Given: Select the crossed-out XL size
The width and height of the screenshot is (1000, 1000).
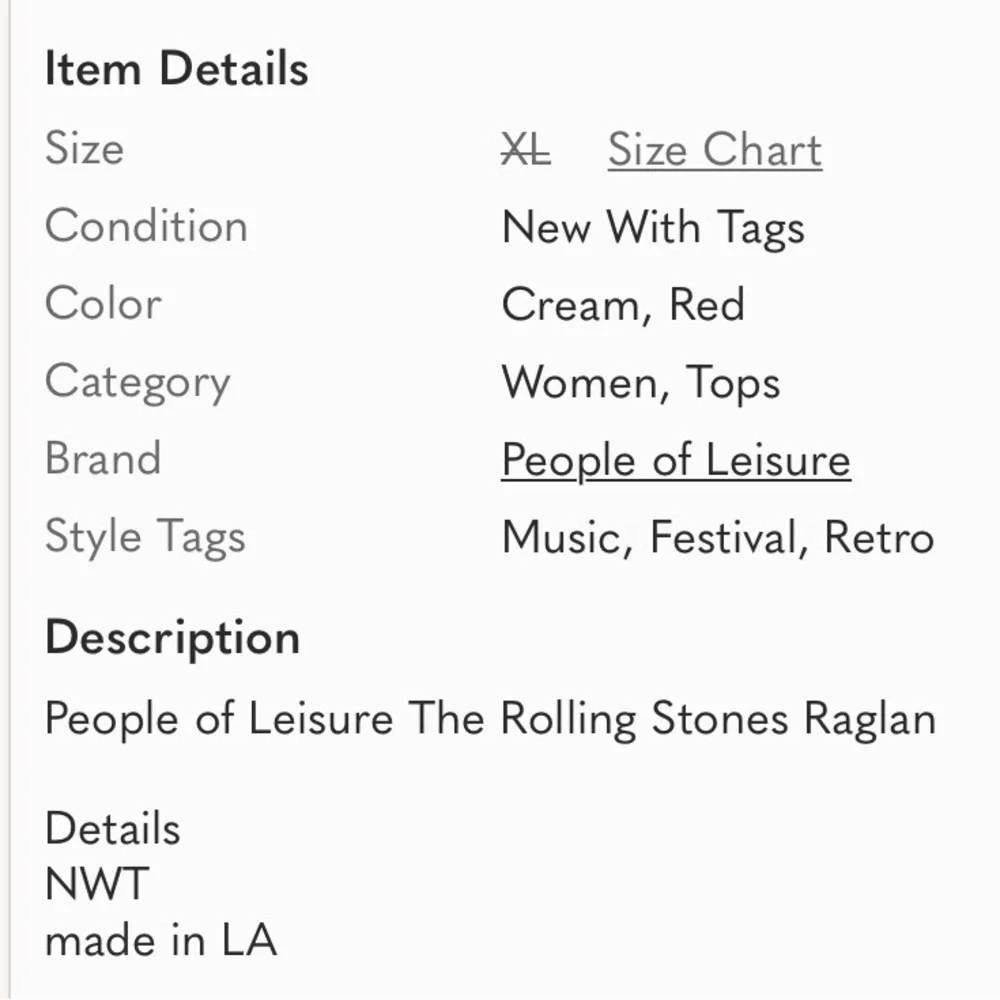Looking at the screenshot, I should point(526,150).
